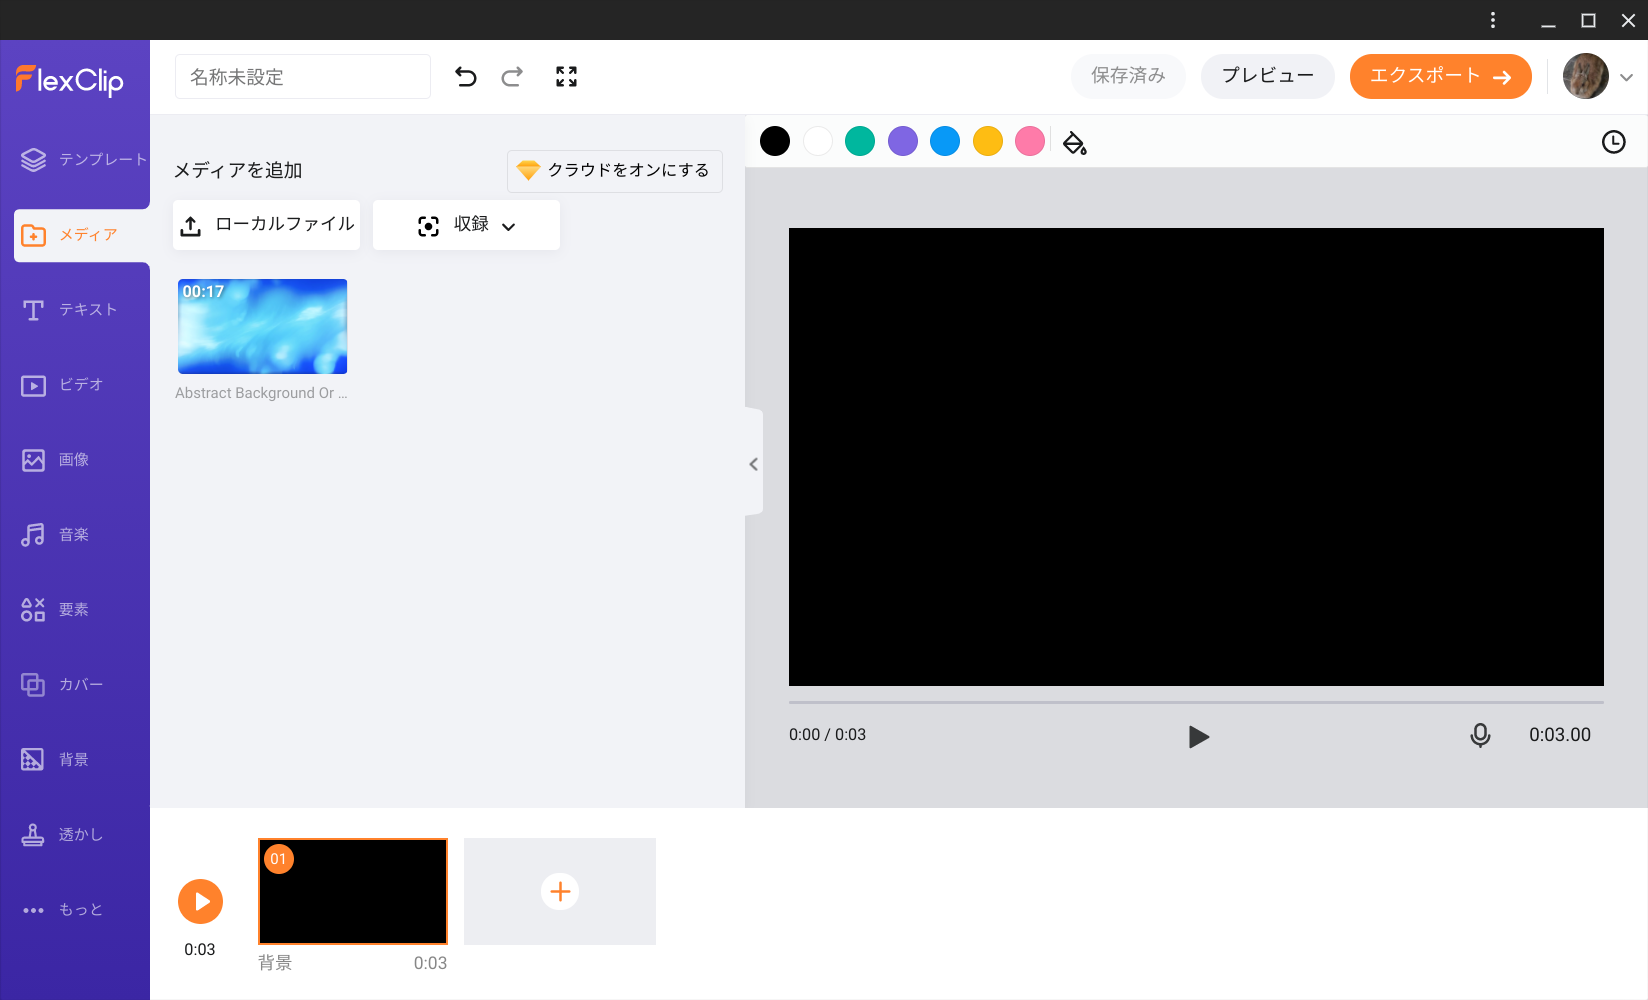Open the paint bucket fill tool
Screen dimensions: 1648x1000
(1074, 143)
